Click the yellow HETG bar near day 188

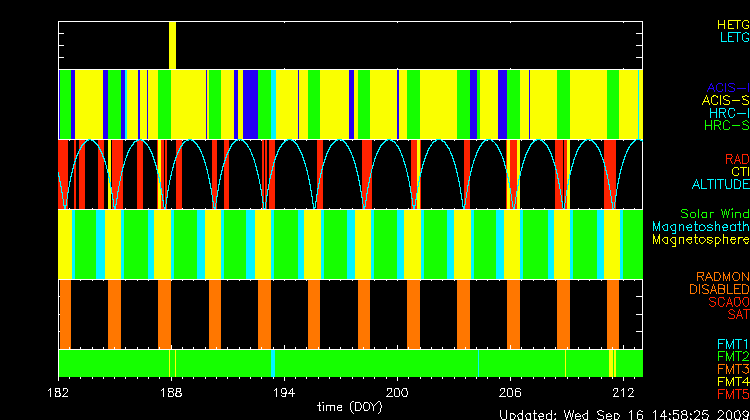pos(172,45)
